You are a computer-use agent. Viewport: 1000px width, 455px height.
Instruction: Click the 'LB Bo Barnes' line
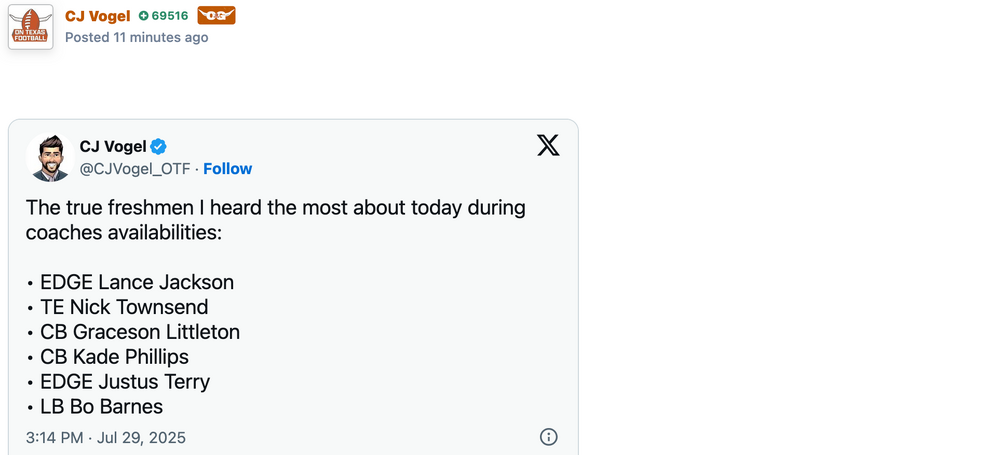tap(101, 407)
